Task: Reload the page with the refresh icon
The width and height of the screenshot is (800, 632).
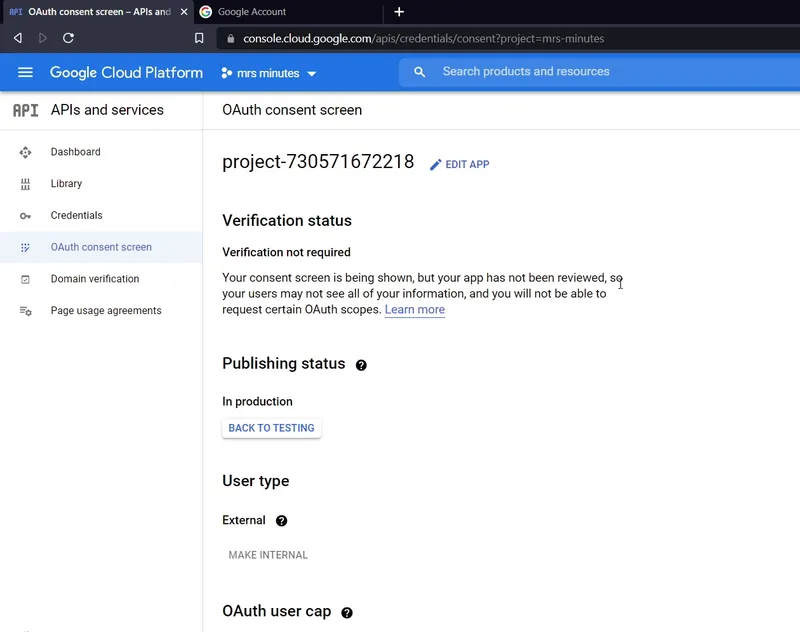Action: (x=68, y=38)
